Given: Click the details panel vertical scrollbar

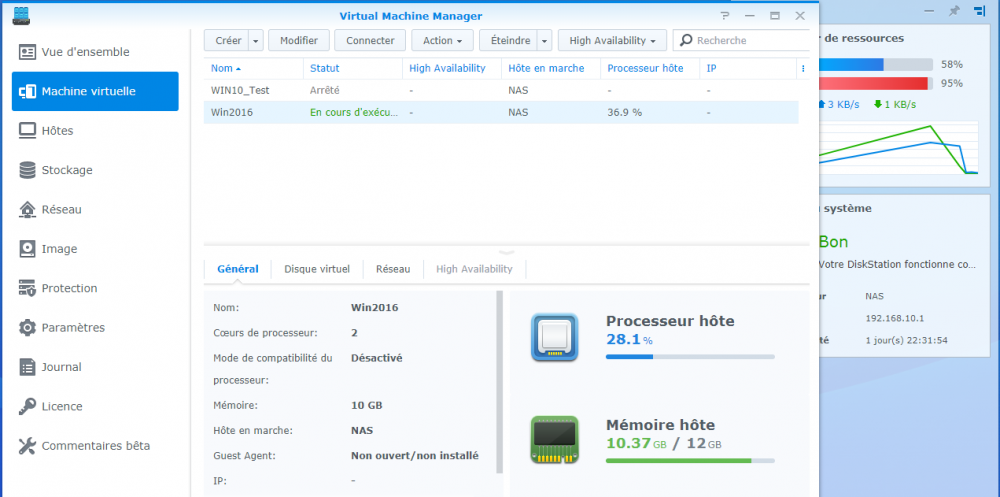Looking at the screenshot, I should (500, 380).
